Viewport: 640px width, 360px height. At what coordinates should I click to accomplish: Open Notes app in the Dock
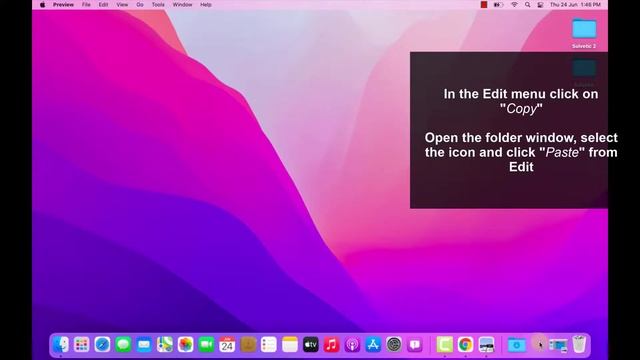coord(290,344)
